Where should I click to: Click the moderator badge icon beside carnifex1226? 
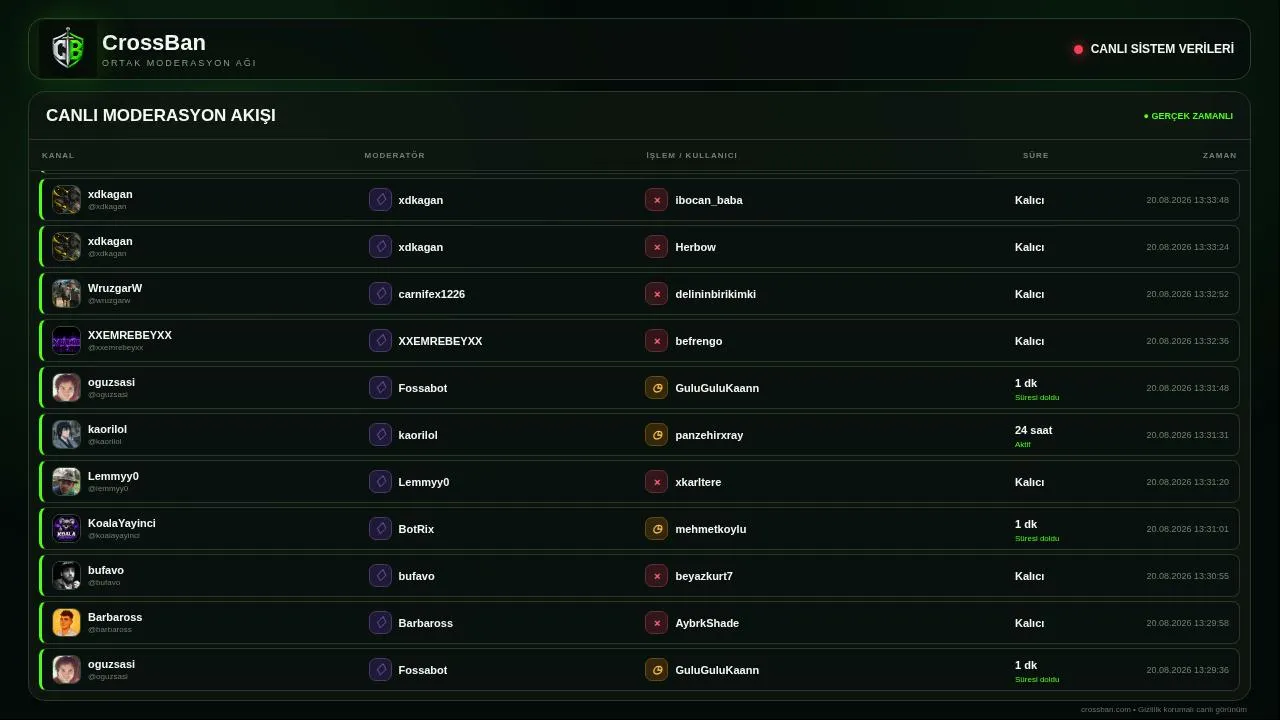click(380, 294)
